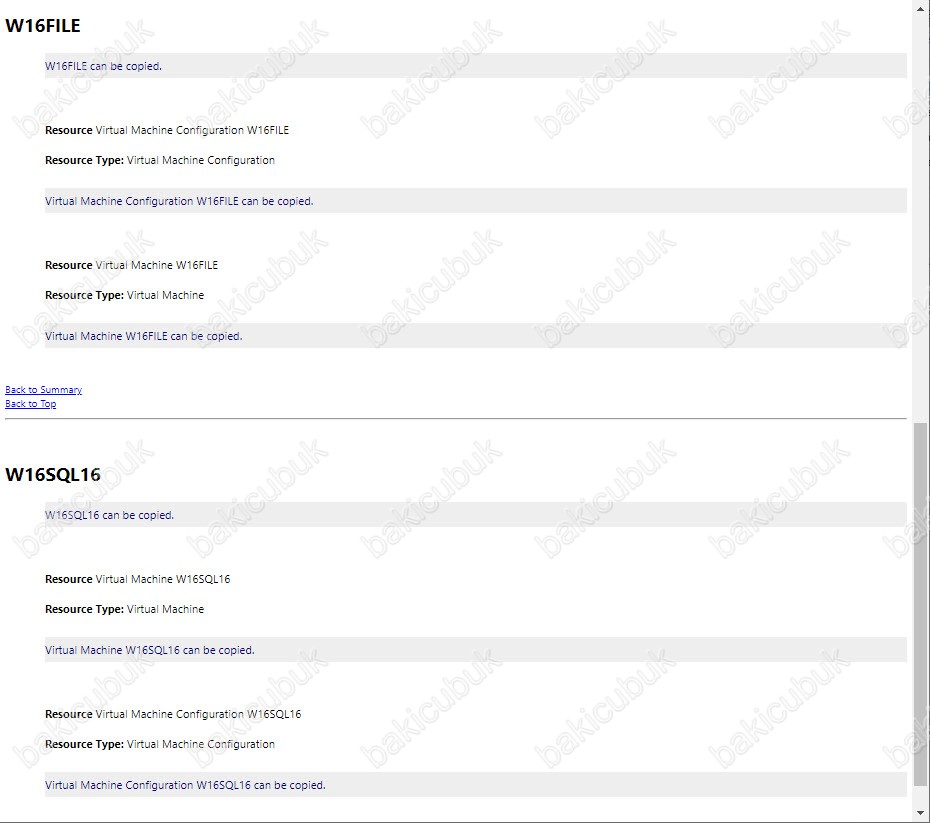Click 'Resource Virtual Machine Configuration W16SQL16' line

[x=173, y=714]
